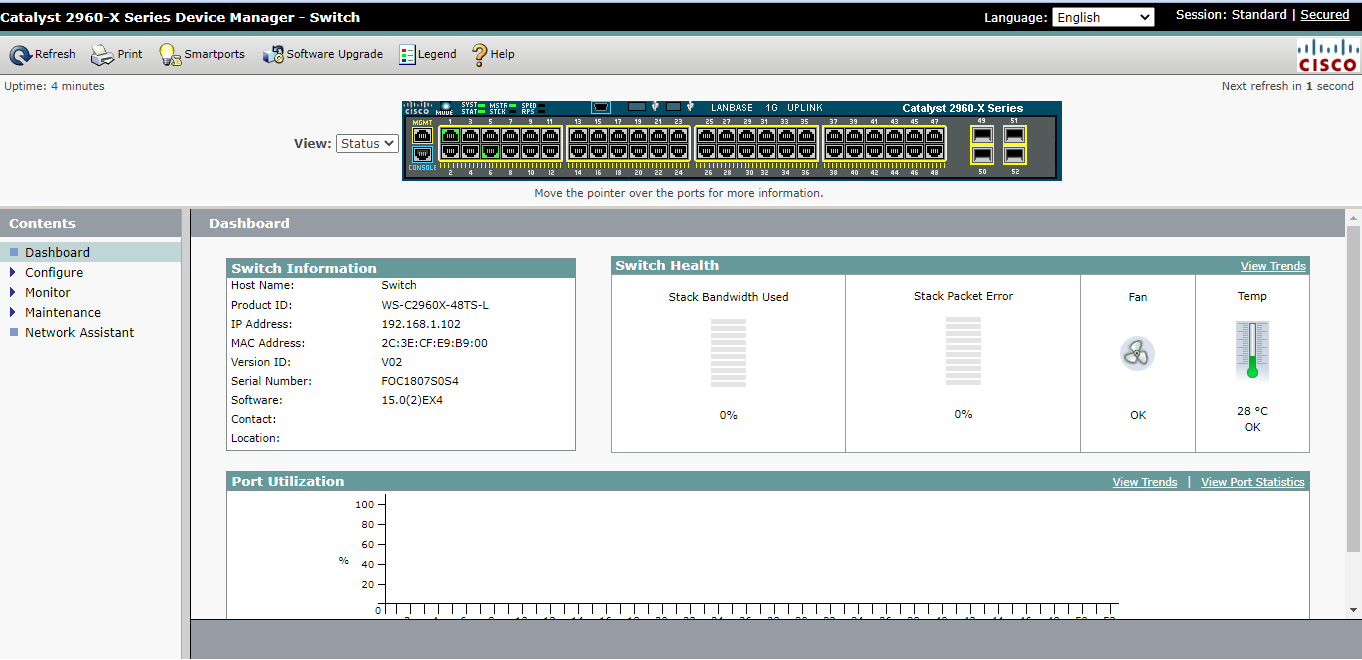Image resolution: width=1362 pixels, height=660 pixels.
Task: Open the View Status dropdown
Action: [367, 144]
